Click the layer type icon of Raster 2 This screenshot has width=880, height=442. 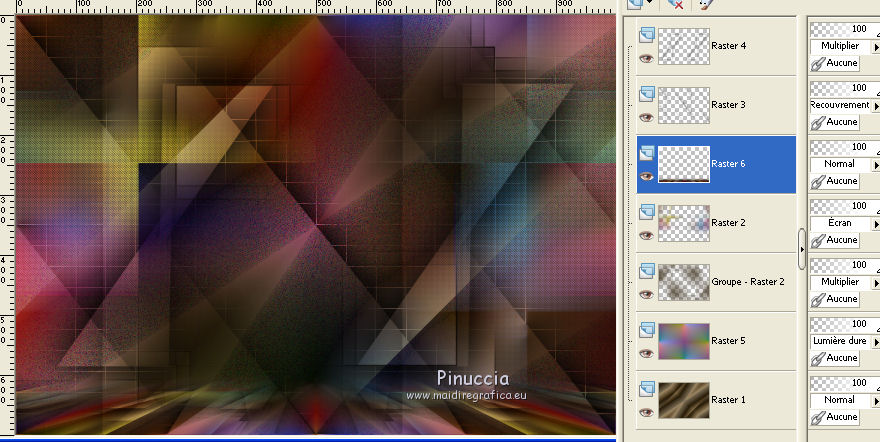click(x=647, y=212)
